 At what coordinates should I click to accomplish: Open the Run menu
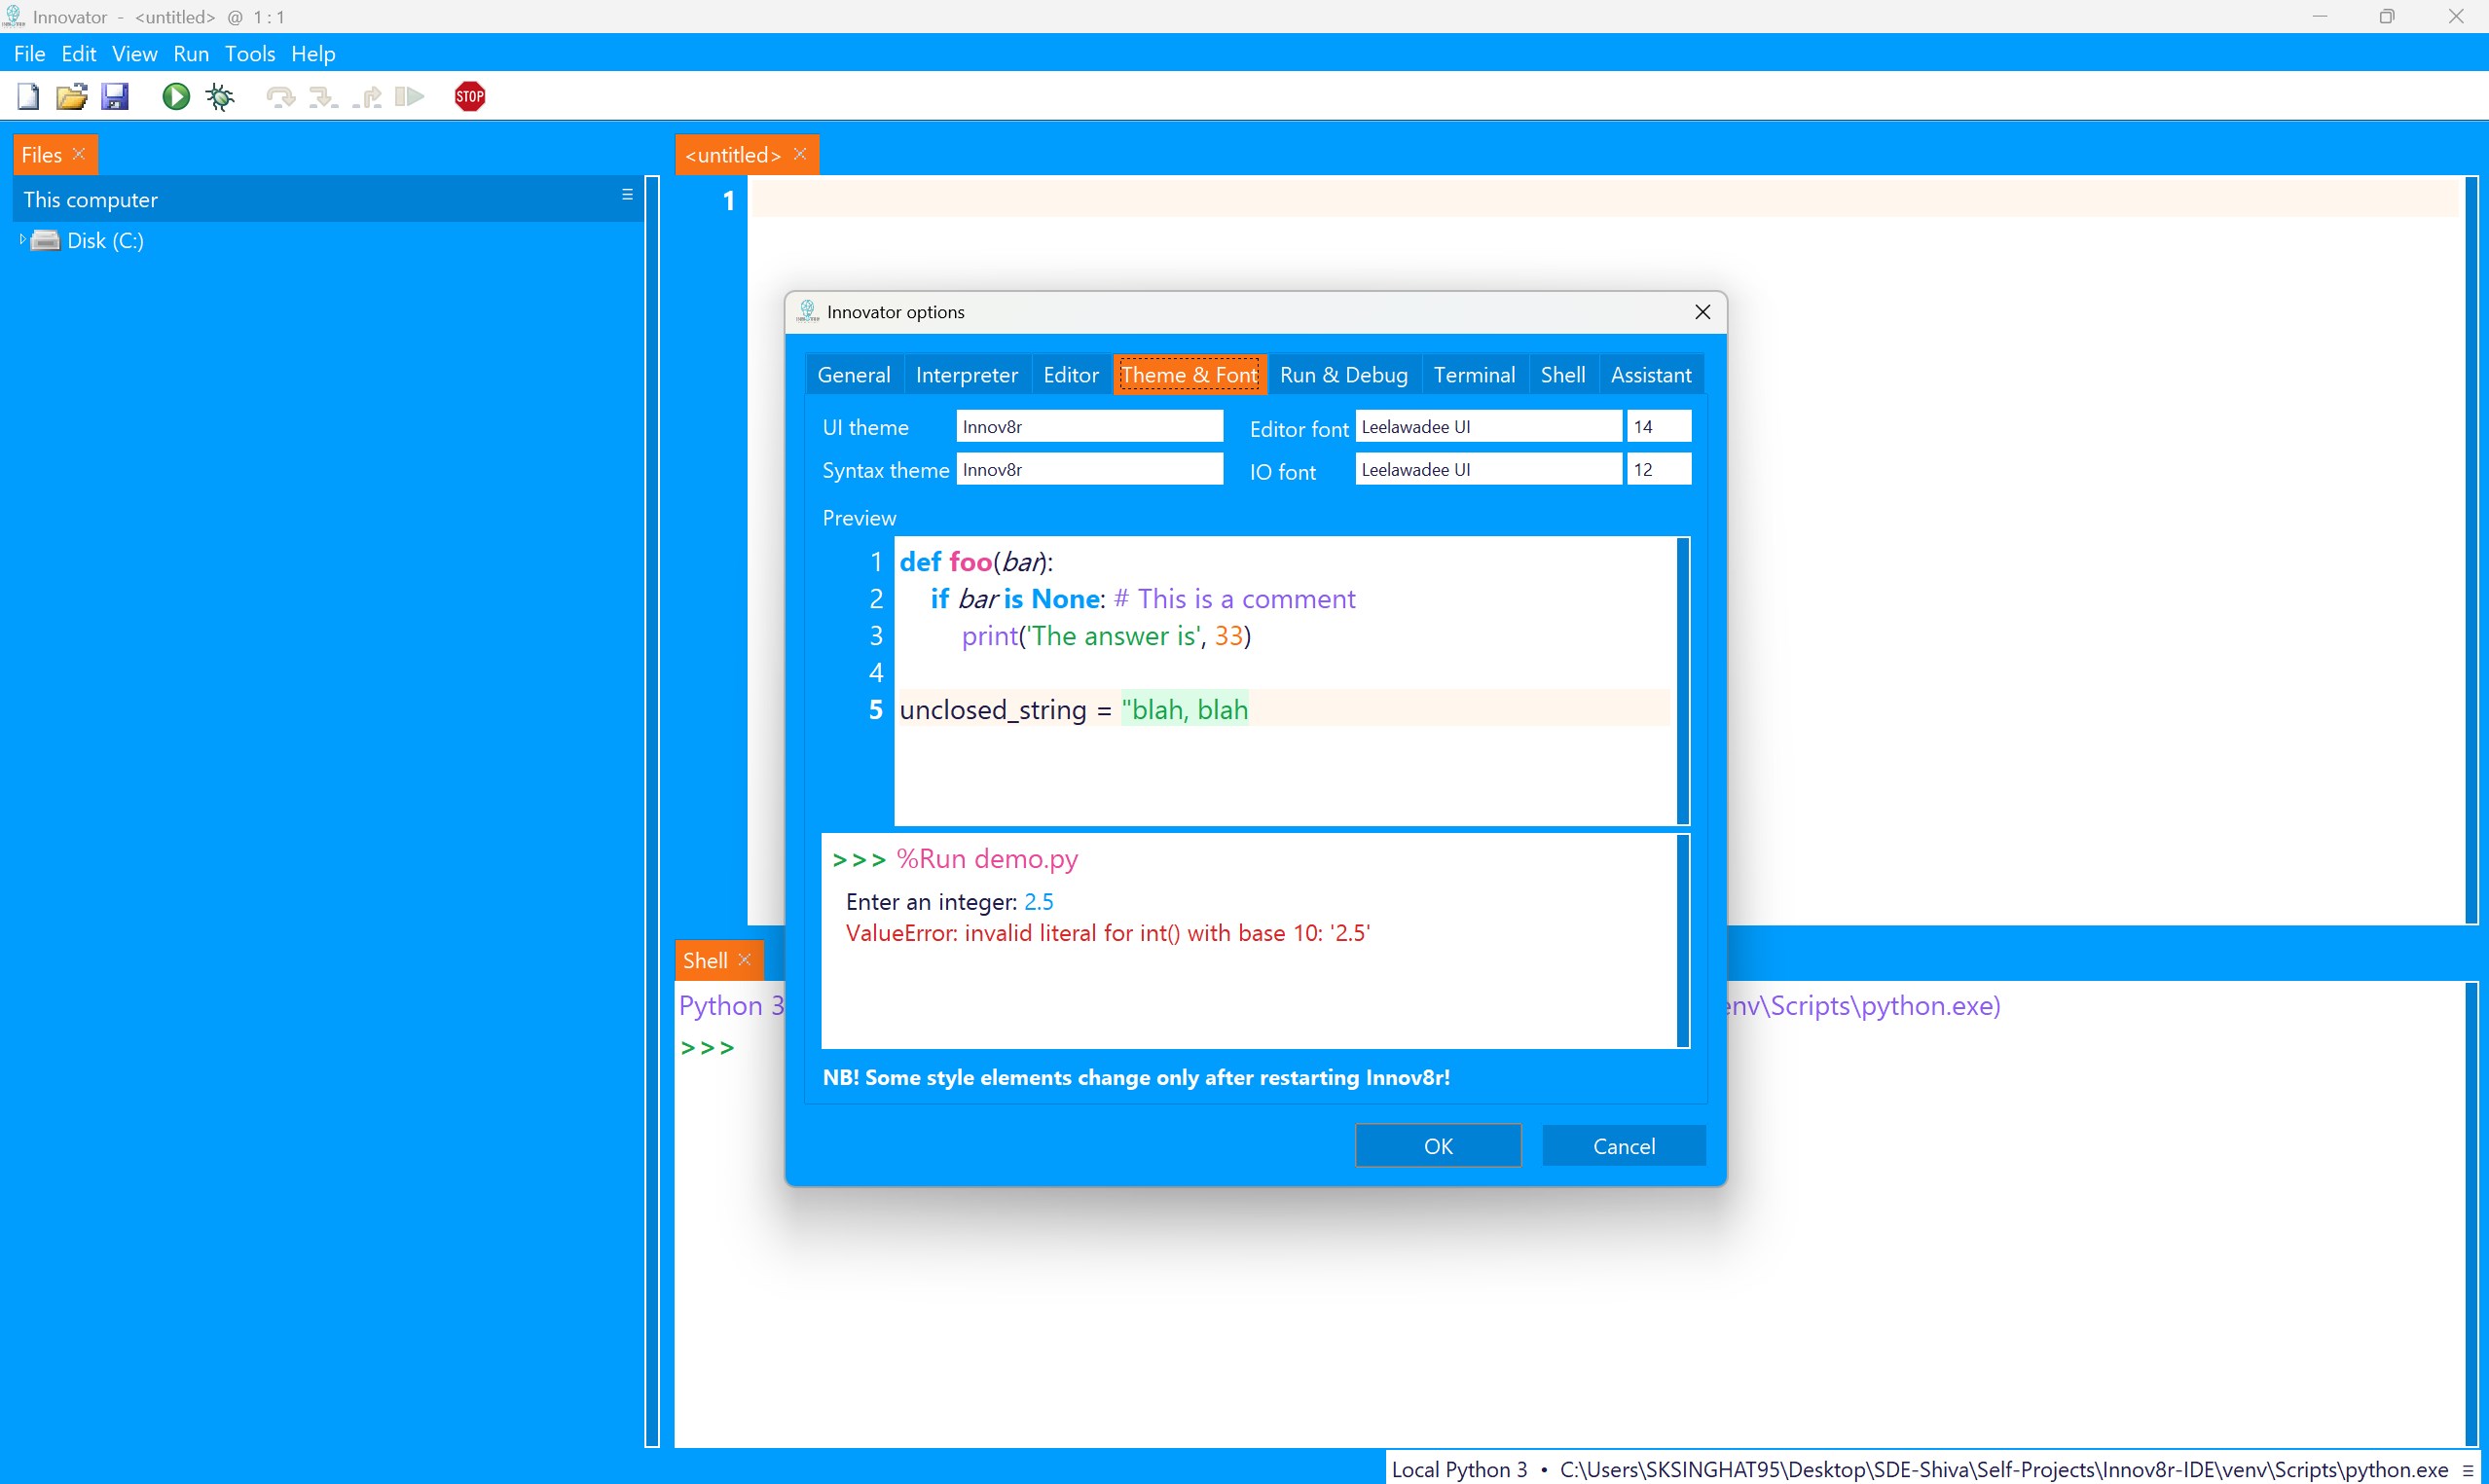point(191,54)
